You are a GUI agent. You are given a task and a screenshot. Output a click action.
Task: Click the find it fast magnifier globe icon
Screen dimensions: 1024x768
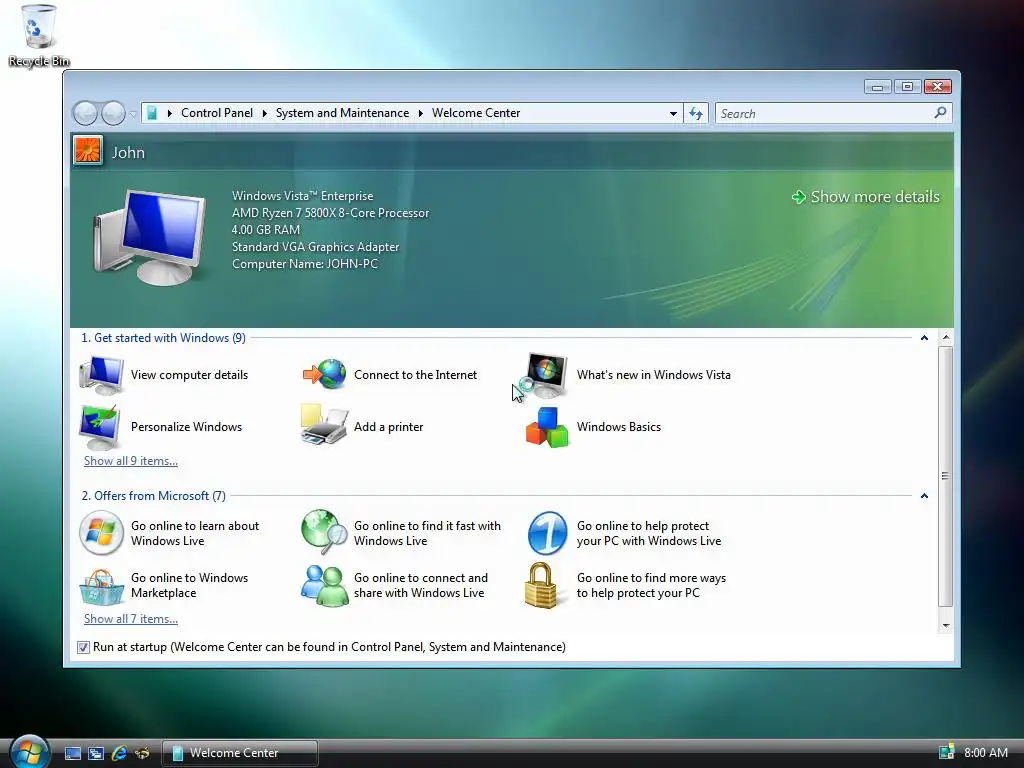[324, 532]
